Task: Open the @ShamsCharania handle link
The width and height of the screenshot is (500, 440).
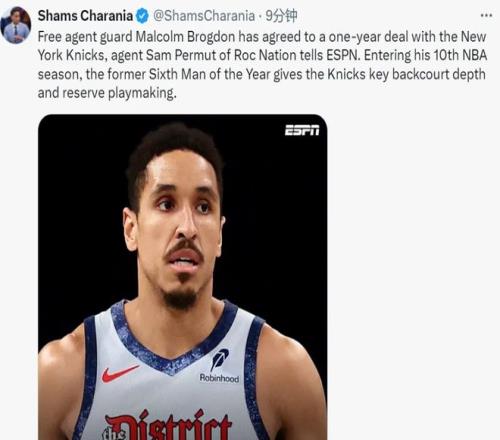Action: point(204,16)
